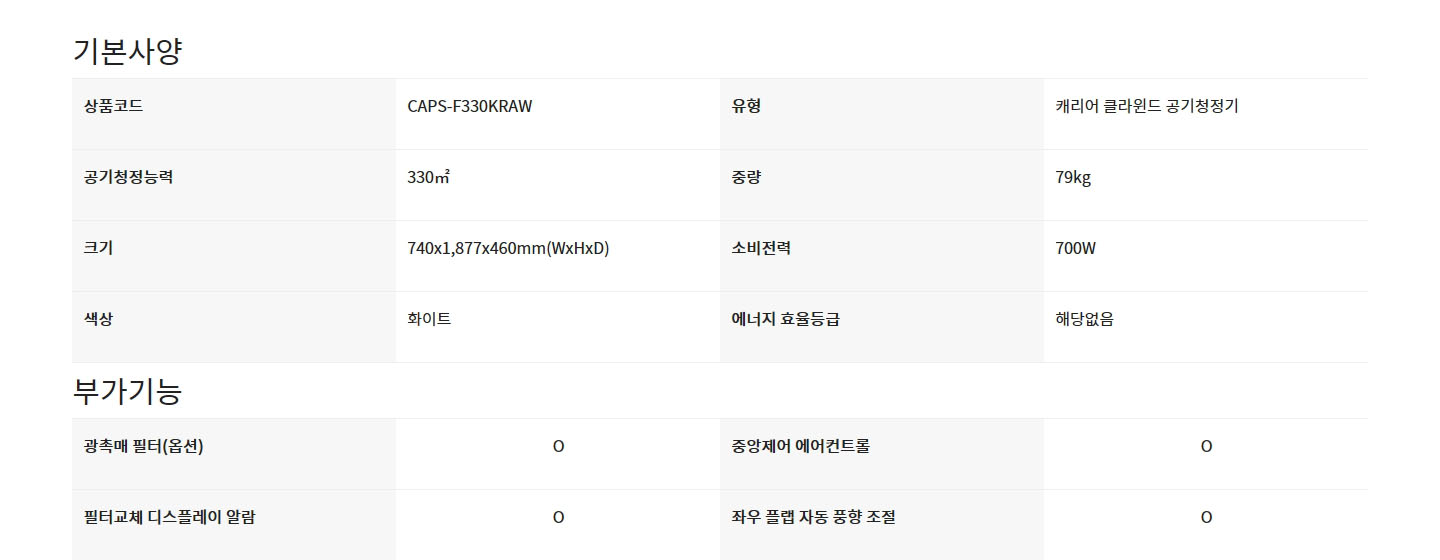Click the O mark for 광촉매 필터(옵션)
This screenshot has height=560, width=1440.
coord(558,446)
